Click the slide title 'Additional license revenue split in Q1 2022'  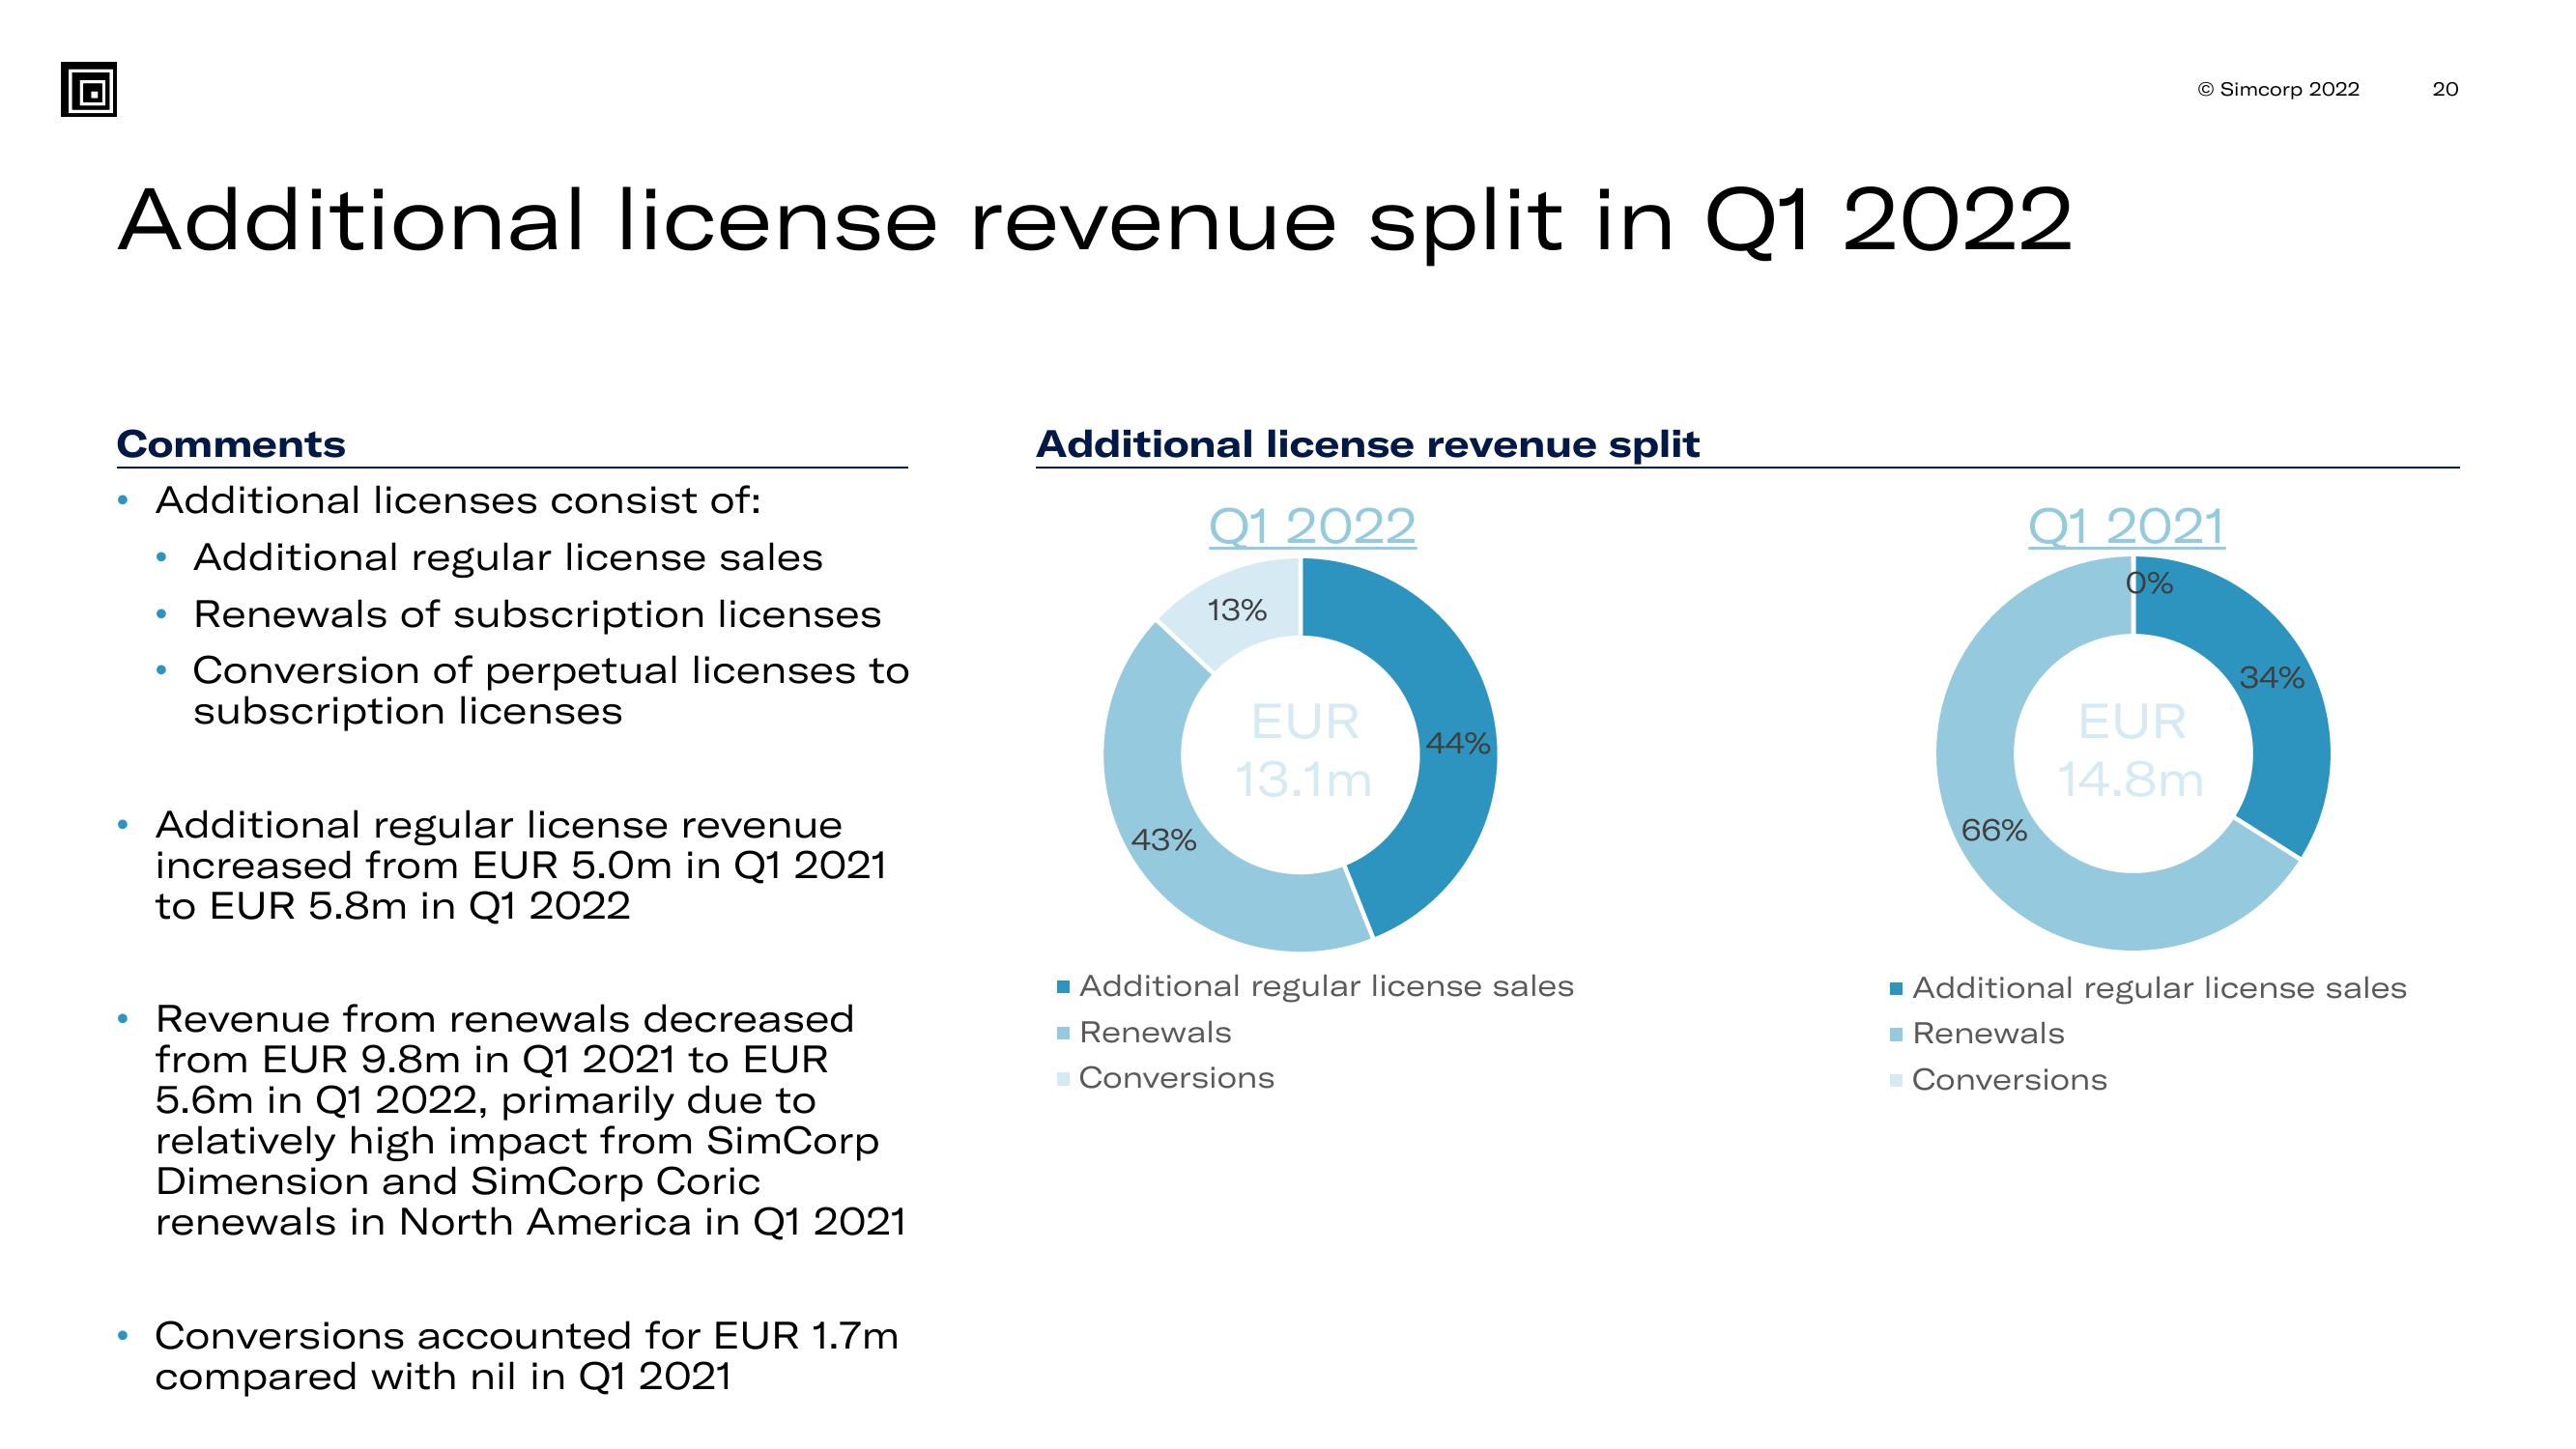pos(1095,221)
